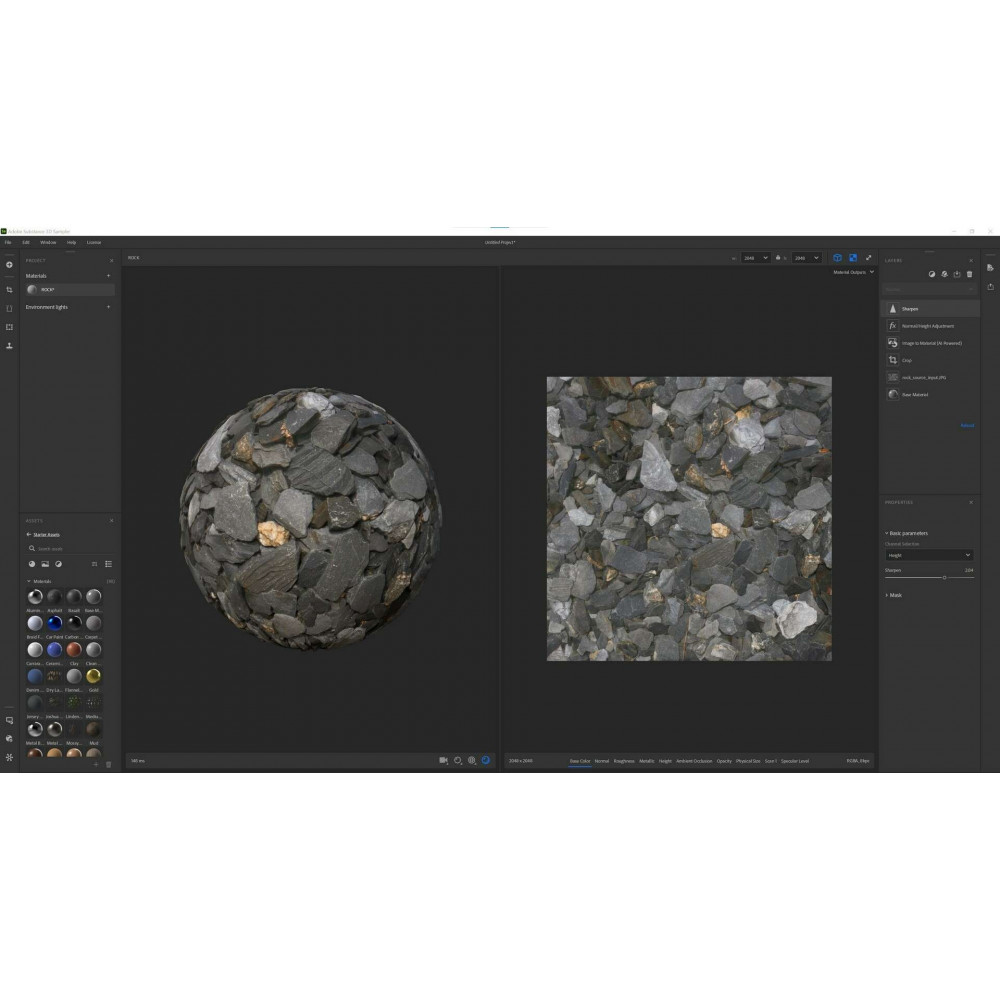Viewport: 1000px width, 1000px height.
Task: Click the Sharpen layer icon
Action: click(893, 309)
